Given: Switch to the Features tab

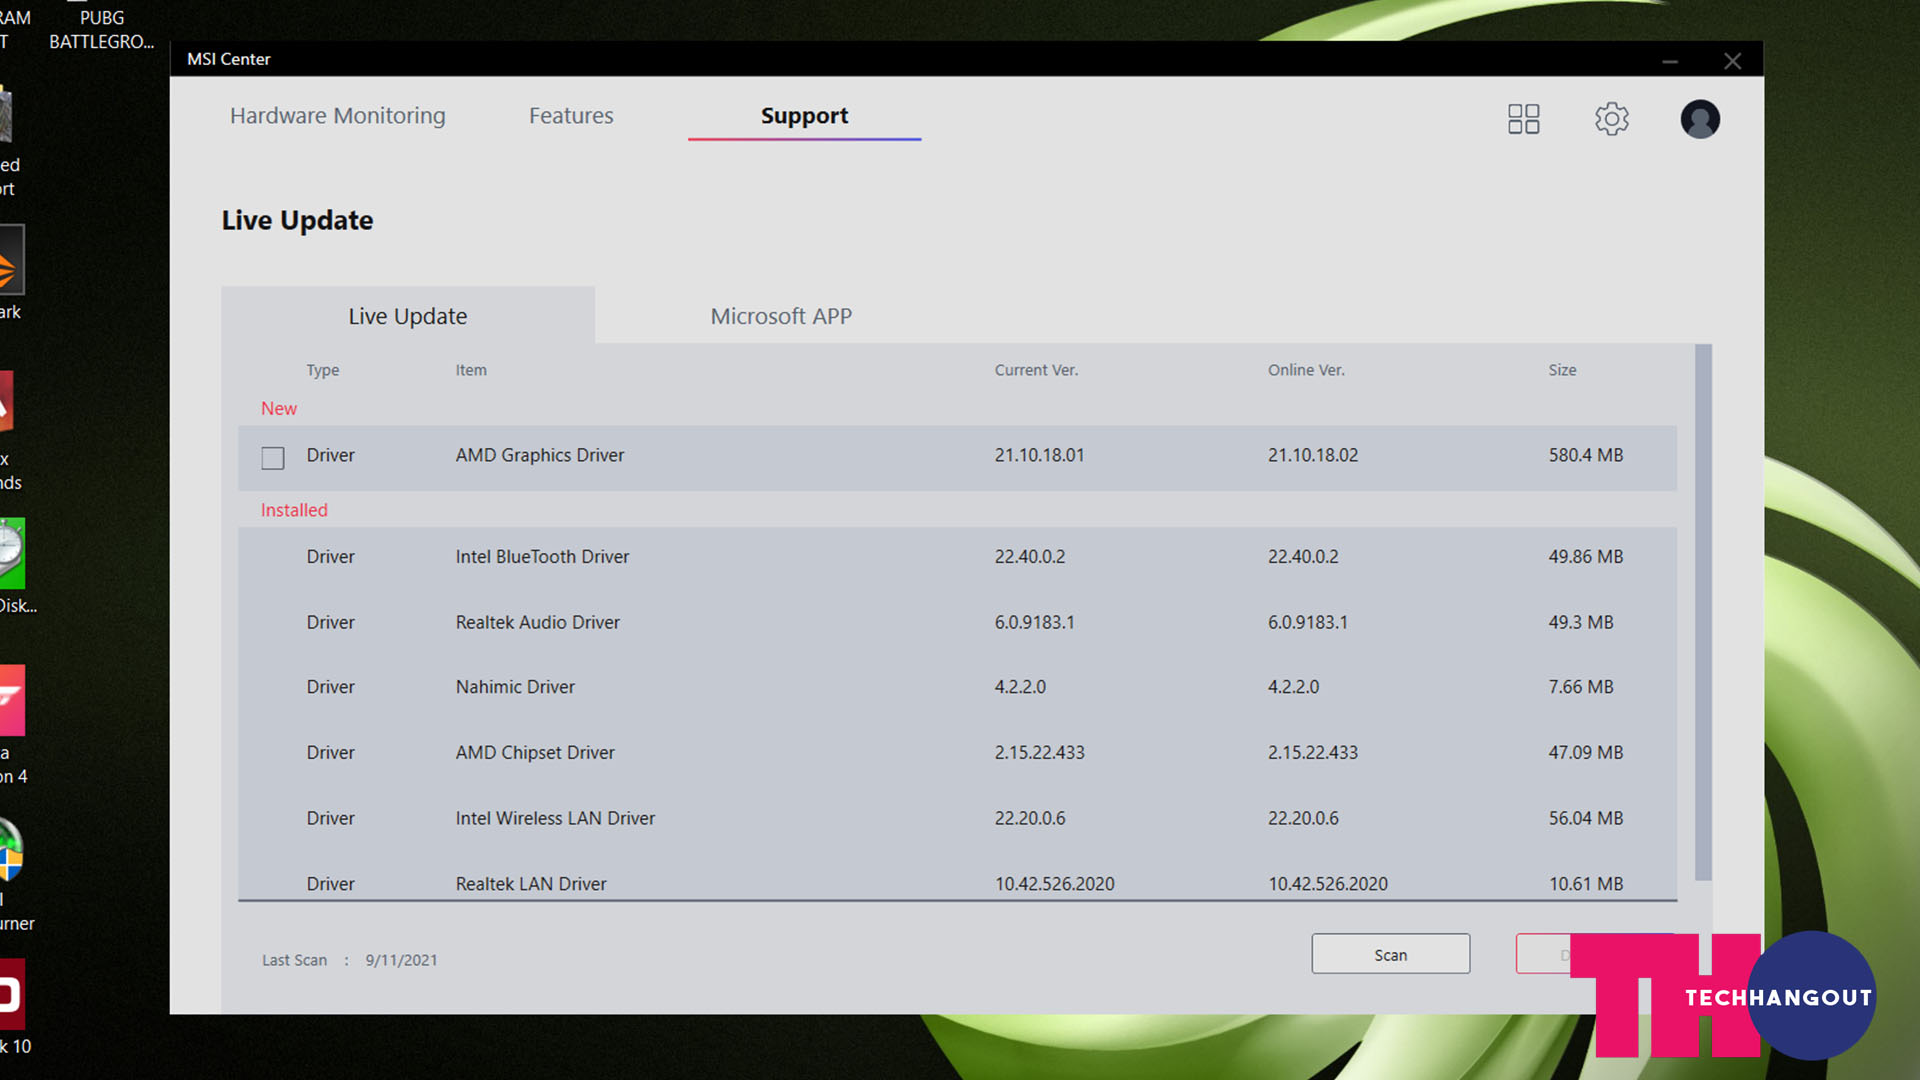Looking at the screenshot, I should (571, 116).
